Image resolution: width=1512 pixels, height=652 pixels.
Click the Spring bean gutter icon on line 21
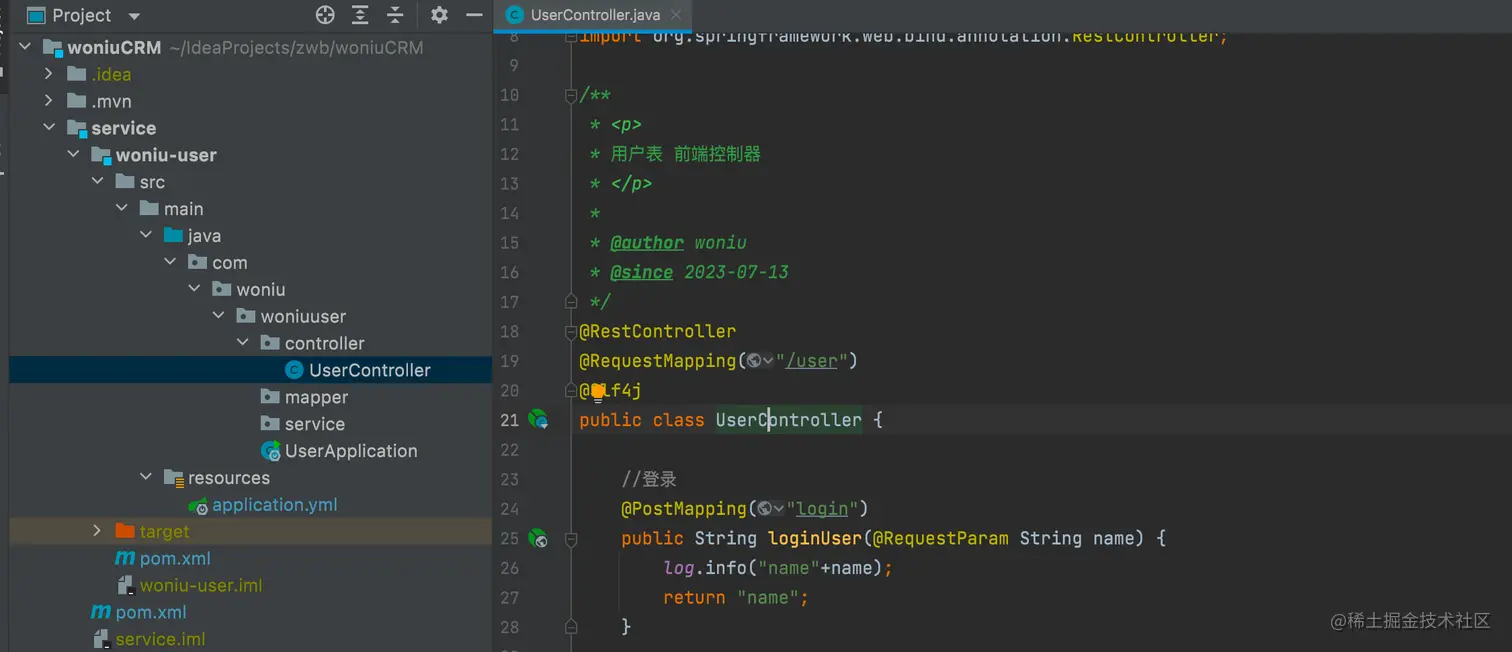pos(539,420)
